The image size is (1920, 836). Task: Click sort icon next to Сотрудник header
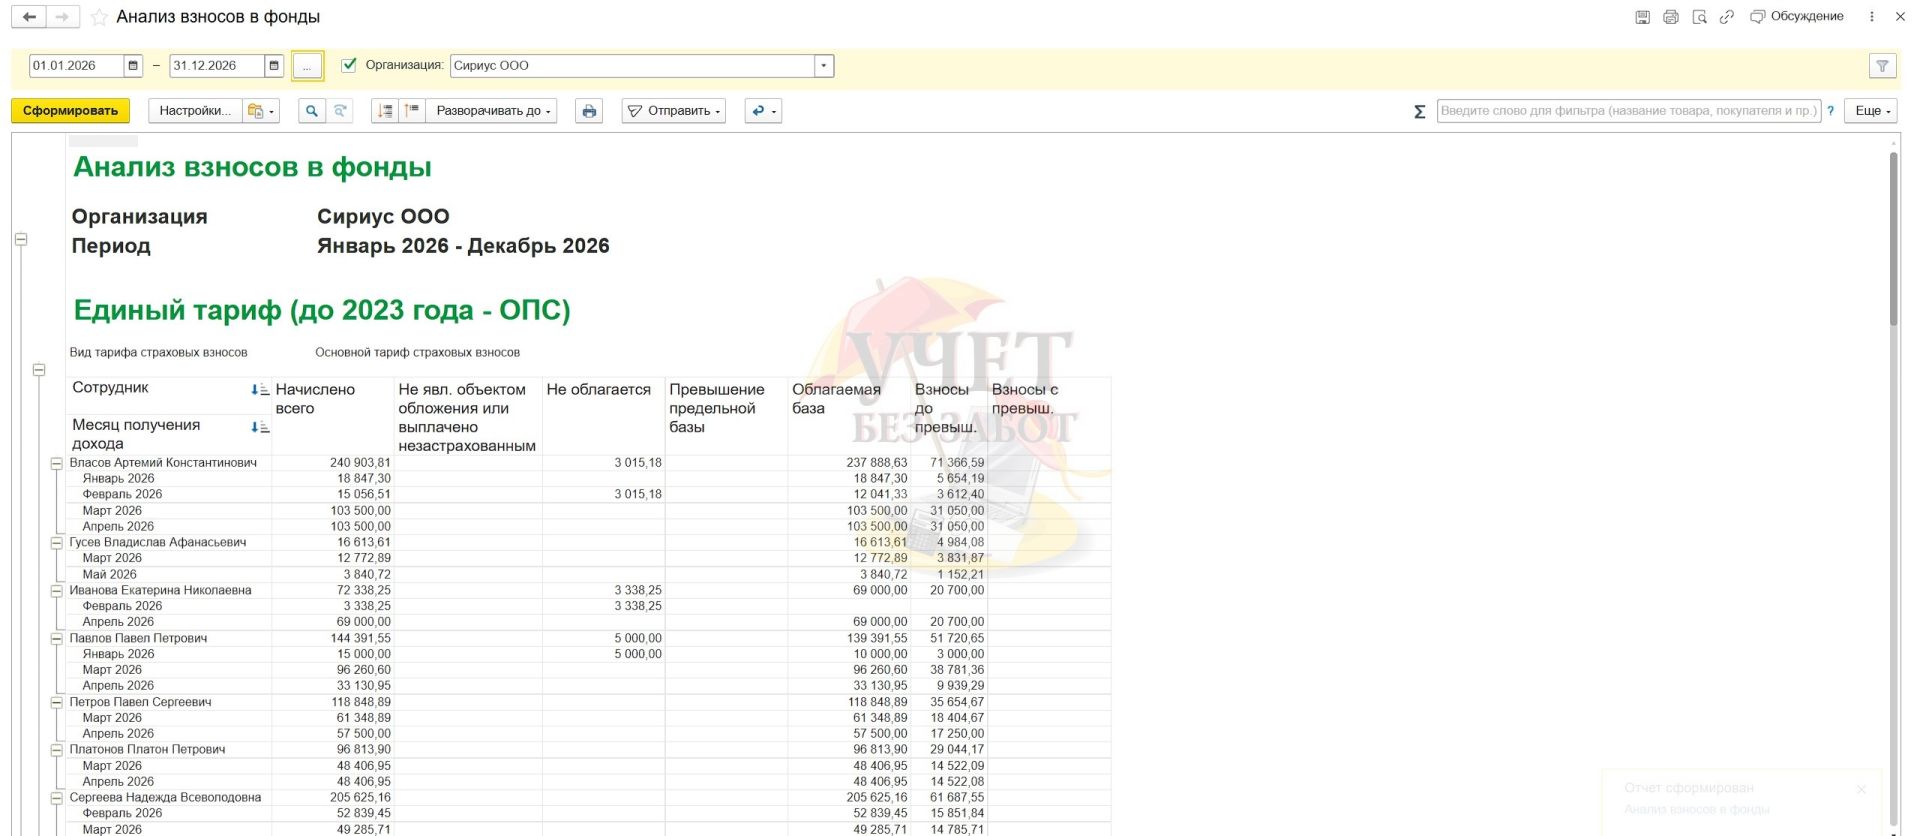coord(260,389)
